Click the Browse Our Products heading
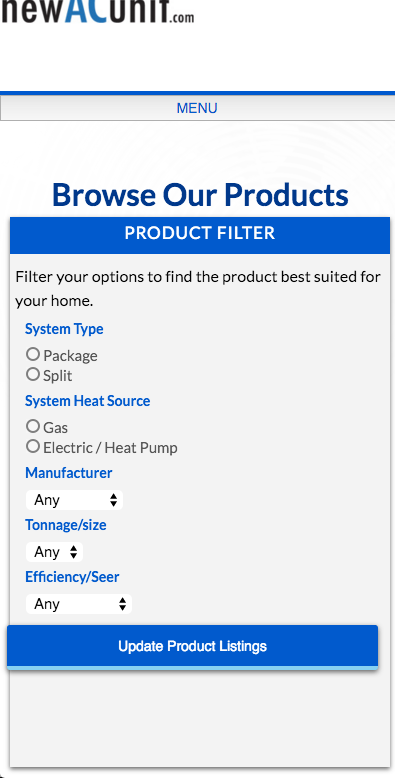 pos(200,194)
